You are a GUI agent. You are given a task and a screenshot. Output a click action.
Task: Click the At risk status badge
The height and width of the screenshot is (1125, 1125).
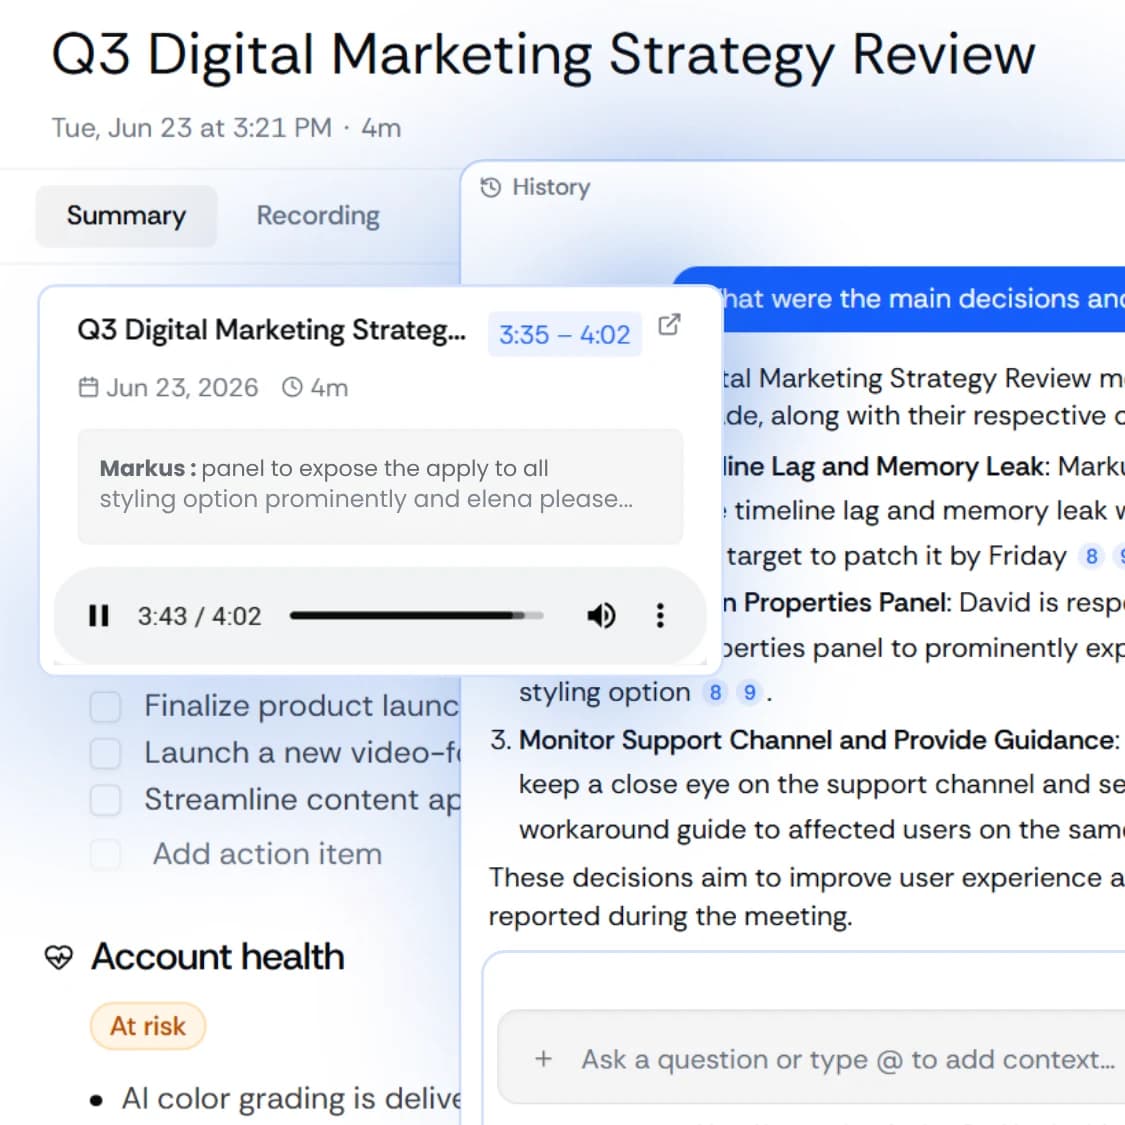click(x=148, y=1026)
